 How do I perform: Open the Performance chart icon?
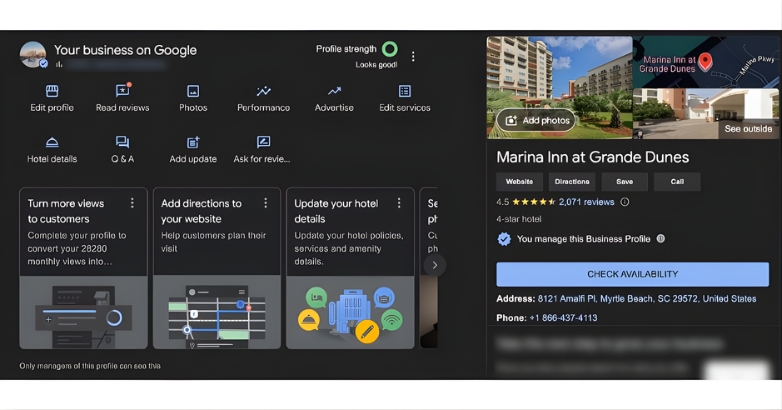[263, 91]
